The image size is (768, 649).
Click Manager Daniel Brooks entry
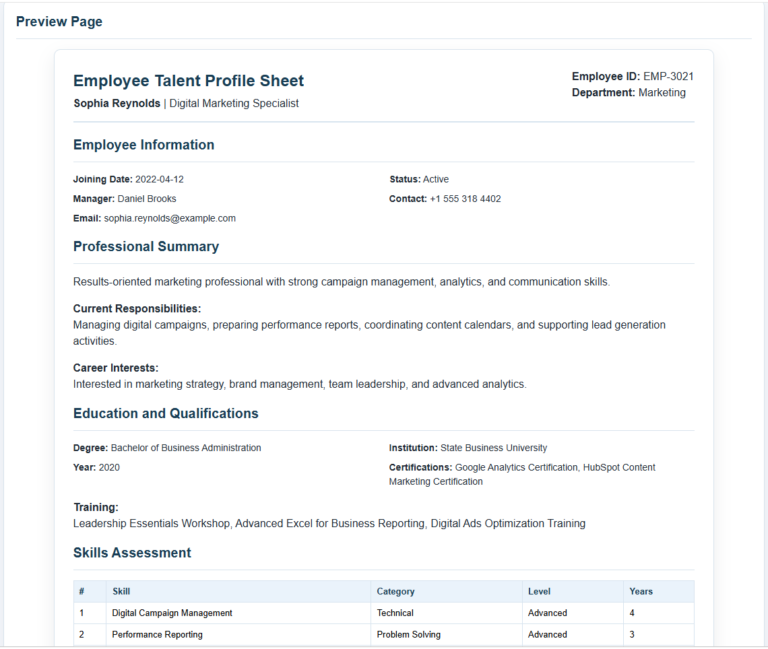coord(124,199)
